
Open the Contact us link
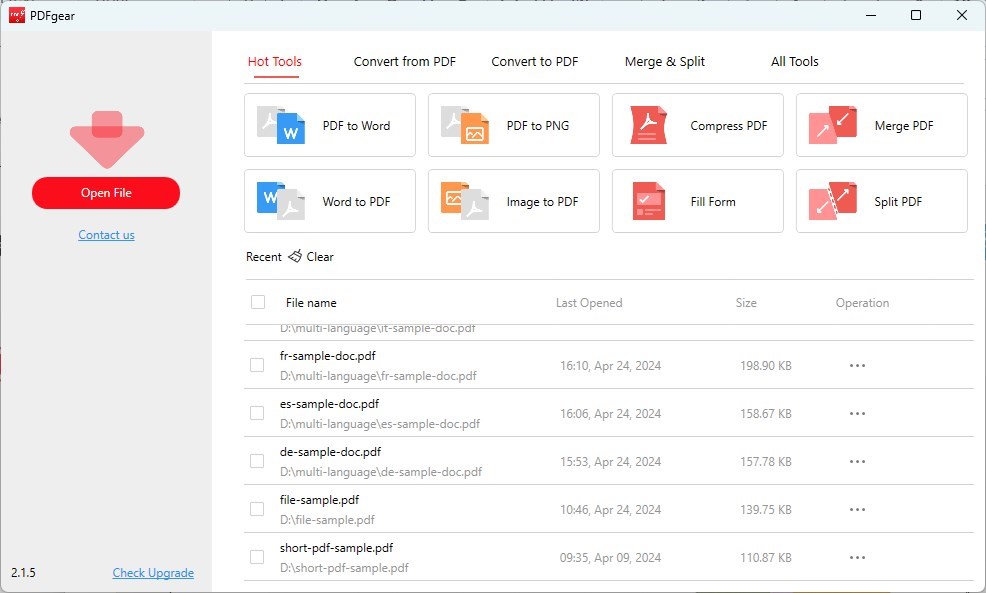tap(106, 234)
